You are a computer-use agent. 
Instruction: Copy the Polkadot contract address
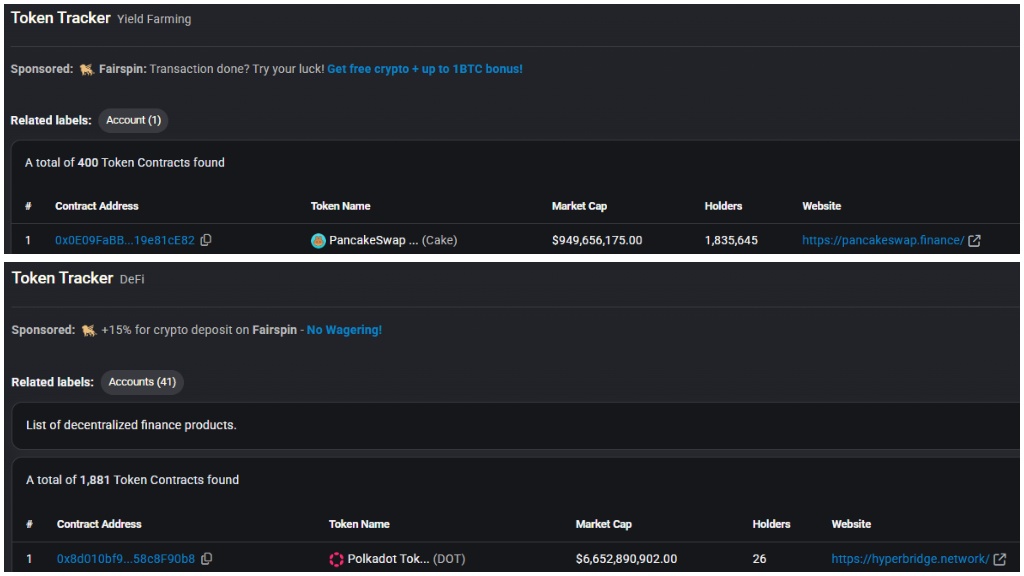pyautogui.click(x=206, y=559)
